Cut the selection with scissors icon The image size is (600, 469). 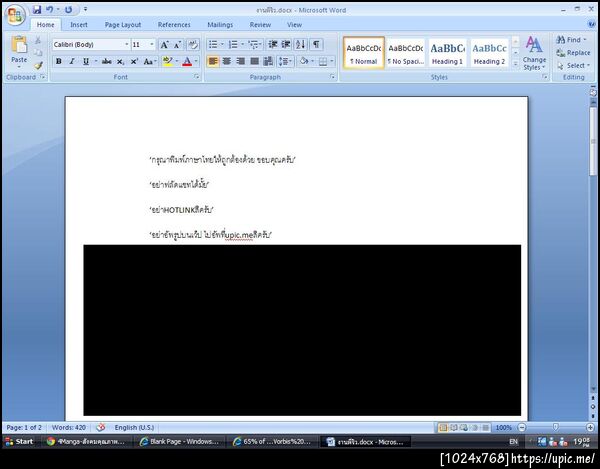click(x=38, y=40)
